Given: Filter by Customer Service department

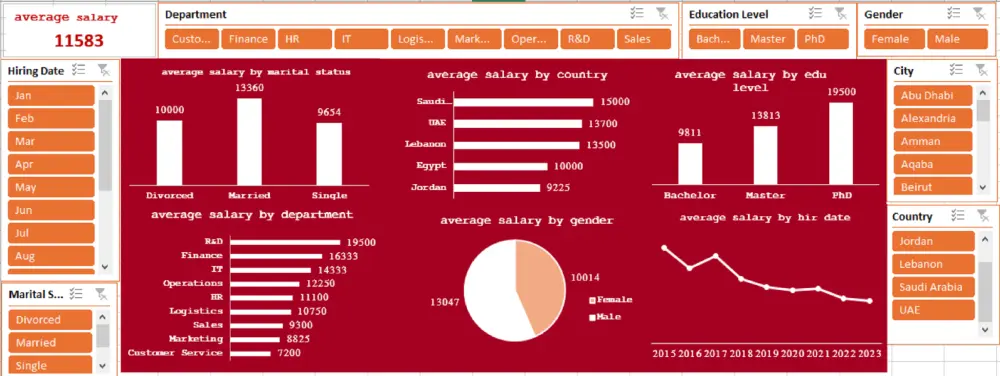Looking at the screenshot, I should (191, 39).
